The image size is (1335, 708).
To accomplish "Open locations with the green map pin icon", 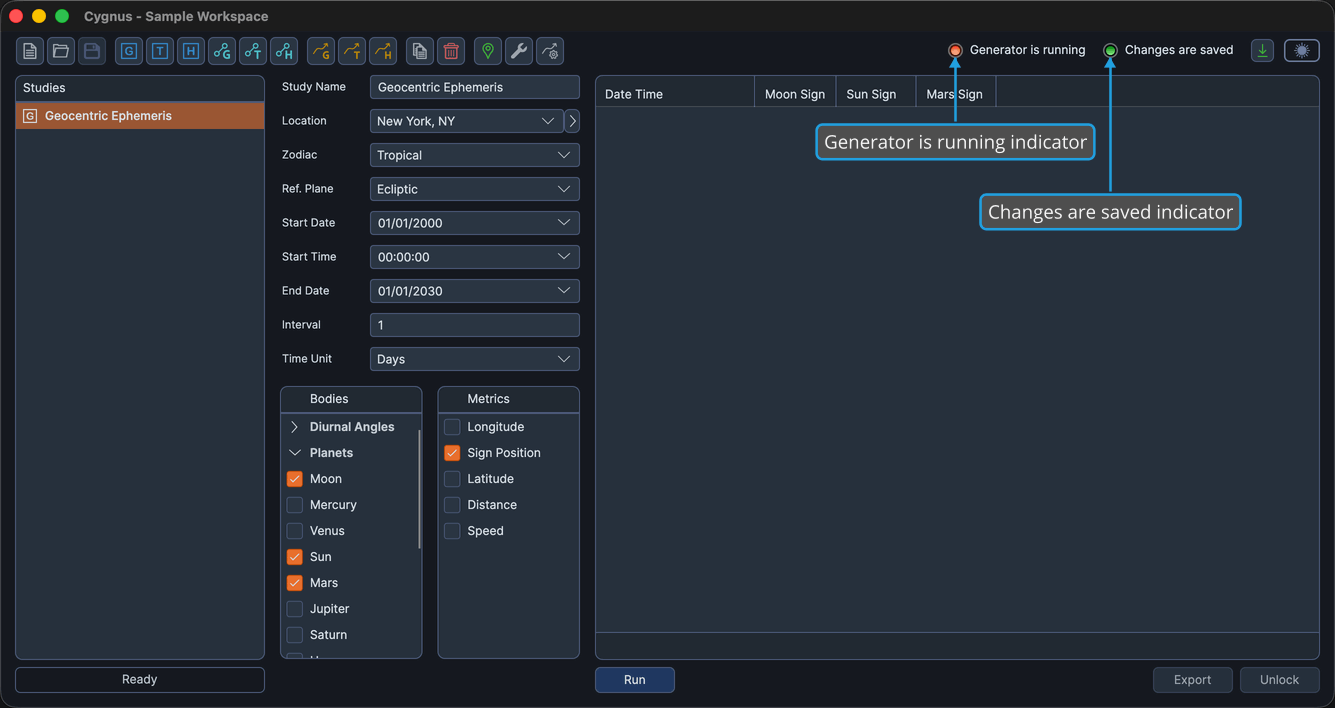I will pos(487,51).
